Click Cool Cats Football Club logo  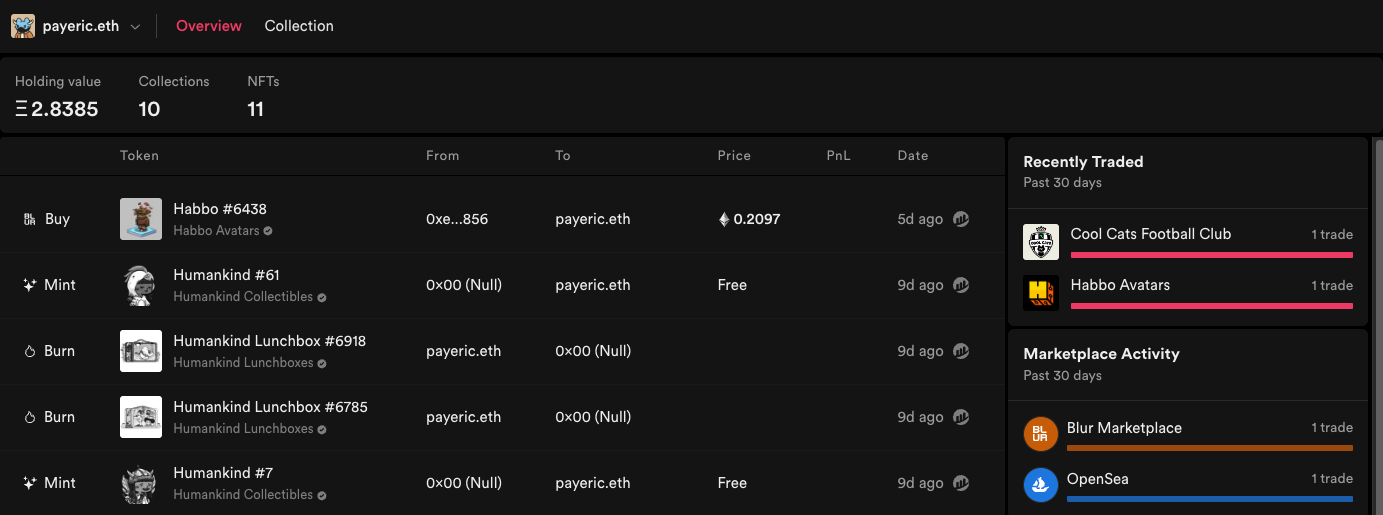[1041, 242]
